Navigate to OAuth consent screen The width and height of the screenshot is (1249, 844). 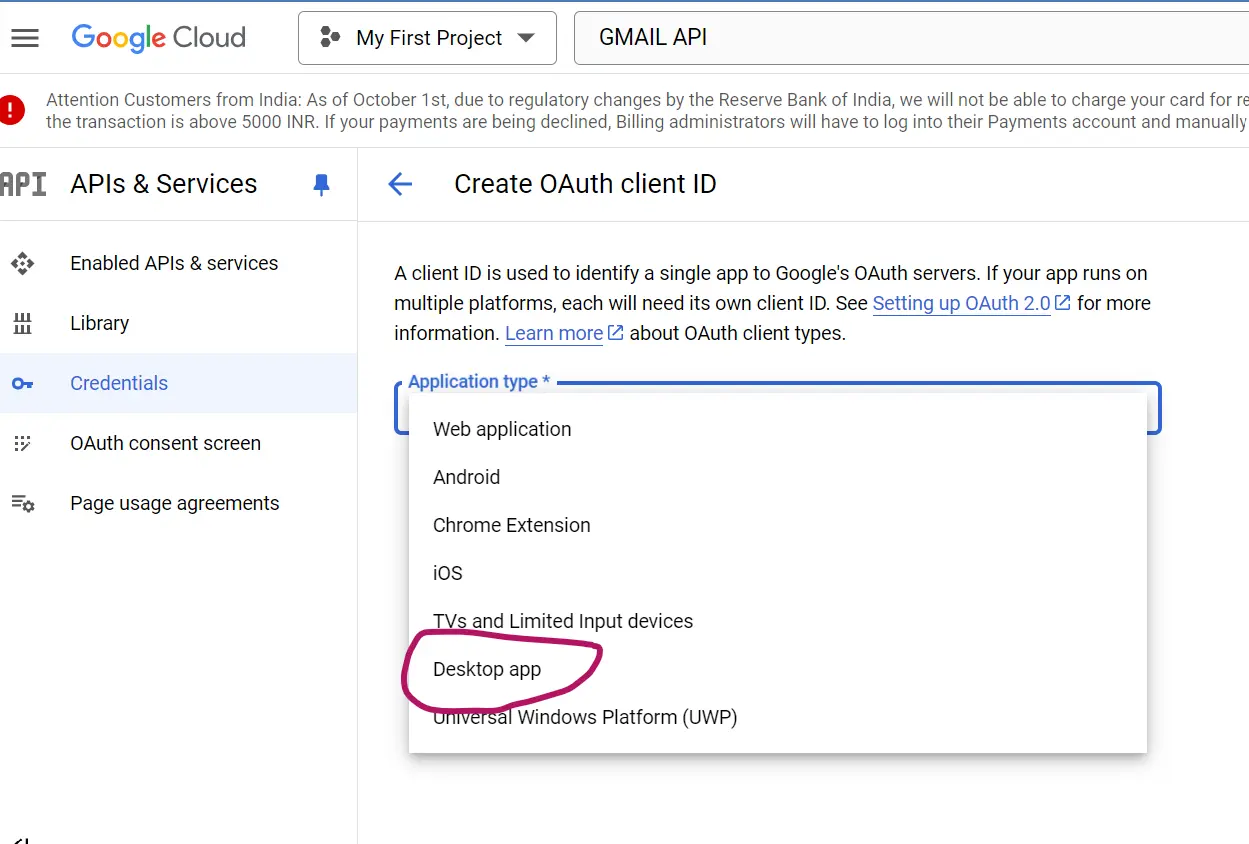178,443
